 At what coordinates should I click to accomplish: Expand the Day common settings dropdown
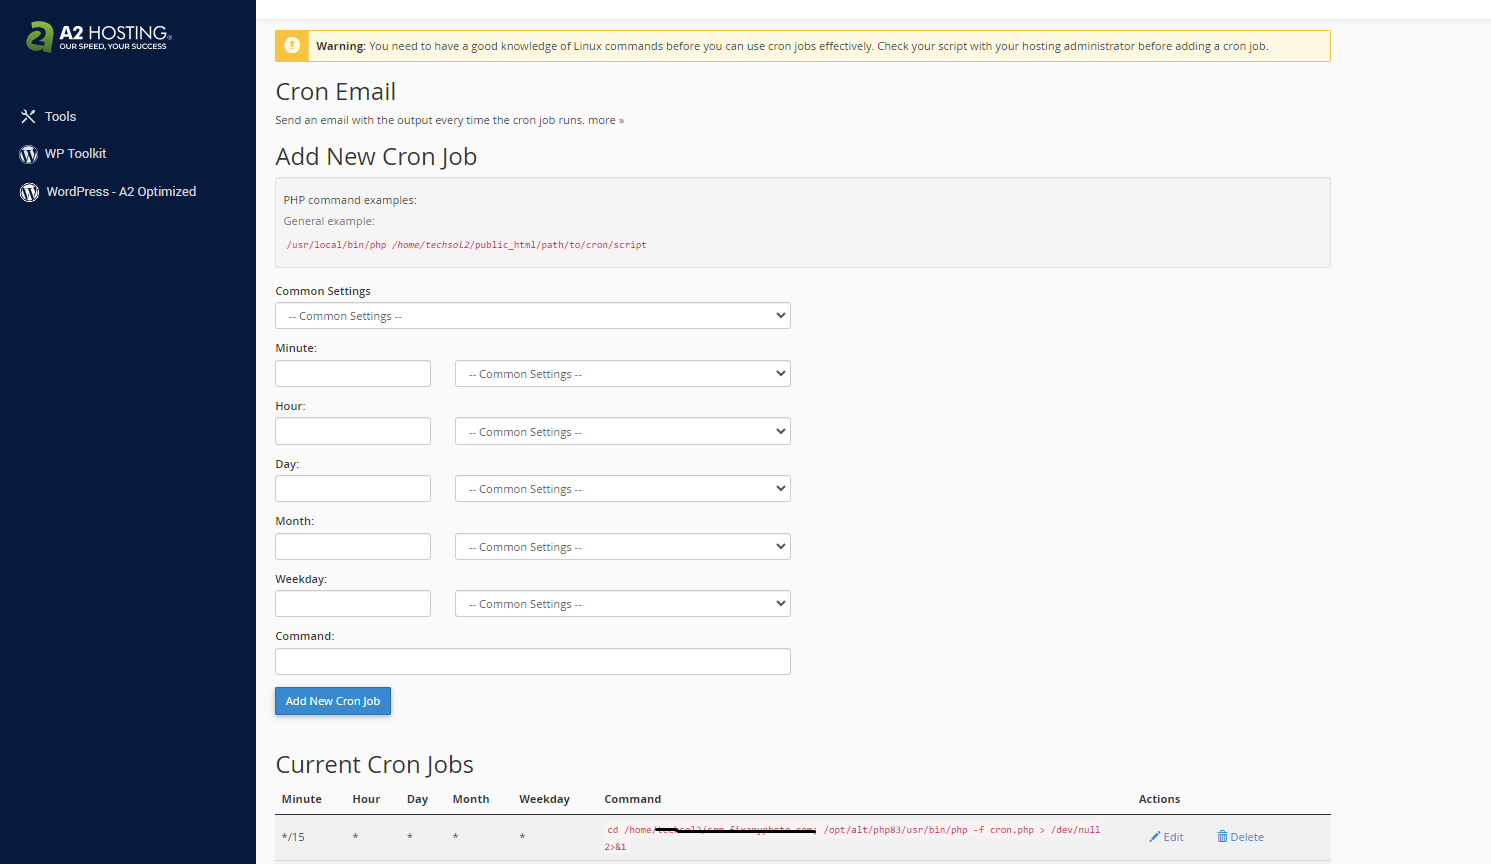[622, 489]
